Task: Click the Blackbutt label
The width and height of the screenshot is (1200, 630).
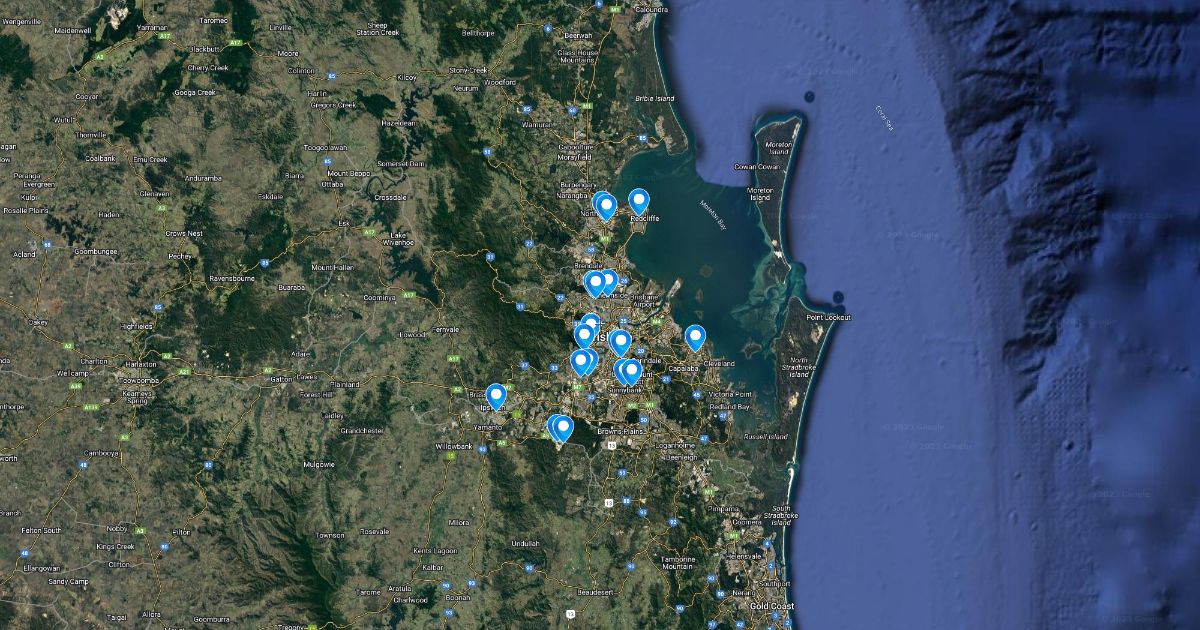Action: tap(204, 48)
